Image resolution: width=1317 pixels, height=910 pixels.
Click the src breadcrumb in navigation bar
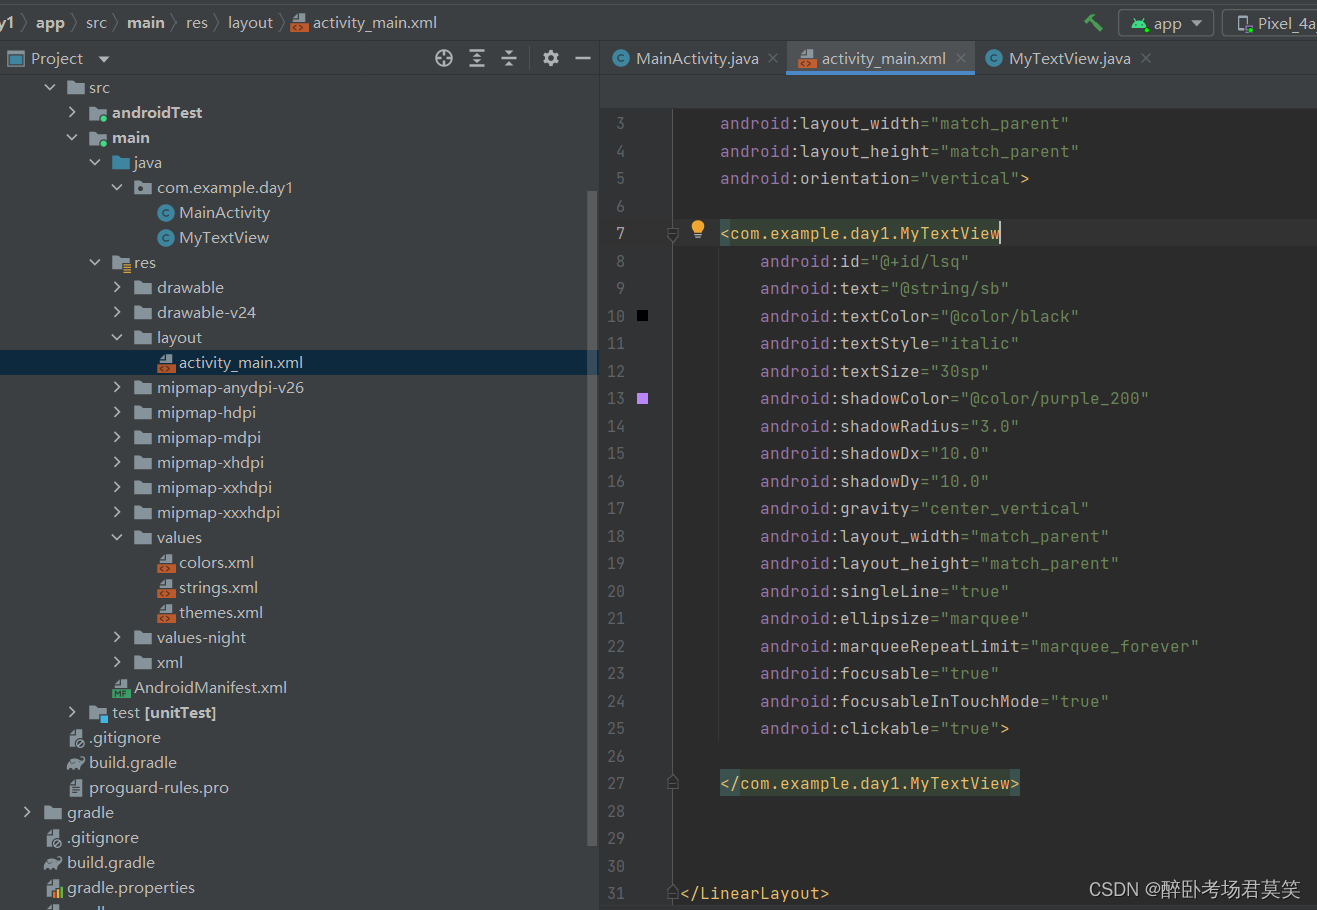tap(96, 22)
